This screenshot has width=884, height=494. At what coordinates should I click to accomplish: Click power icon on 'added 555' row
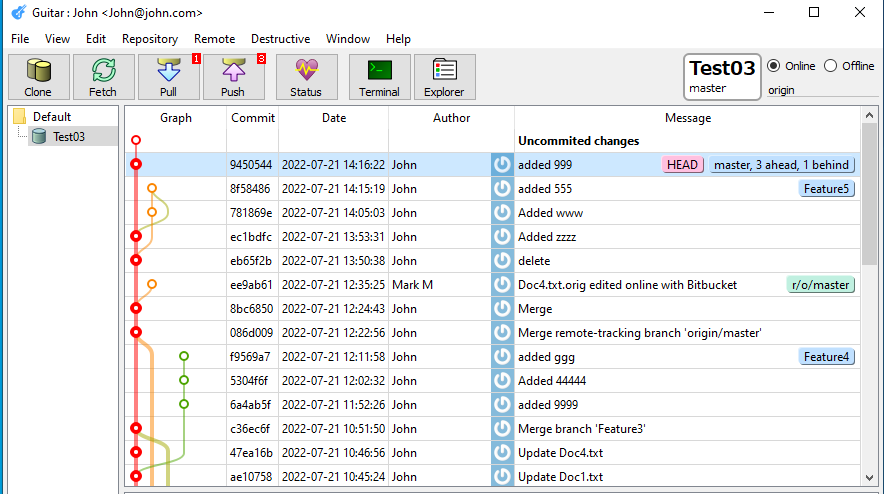(x=502, y=188)
